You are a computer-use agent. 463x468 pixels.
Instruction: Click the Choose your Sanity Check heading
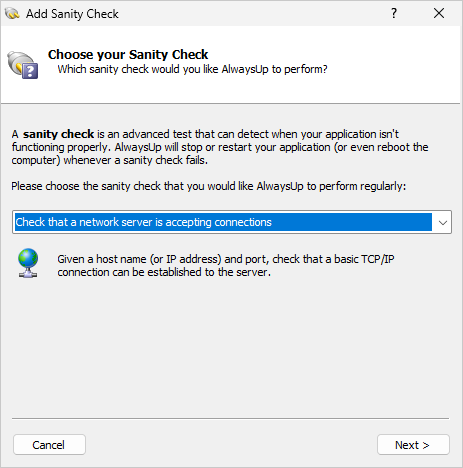[x=128, y=54]
